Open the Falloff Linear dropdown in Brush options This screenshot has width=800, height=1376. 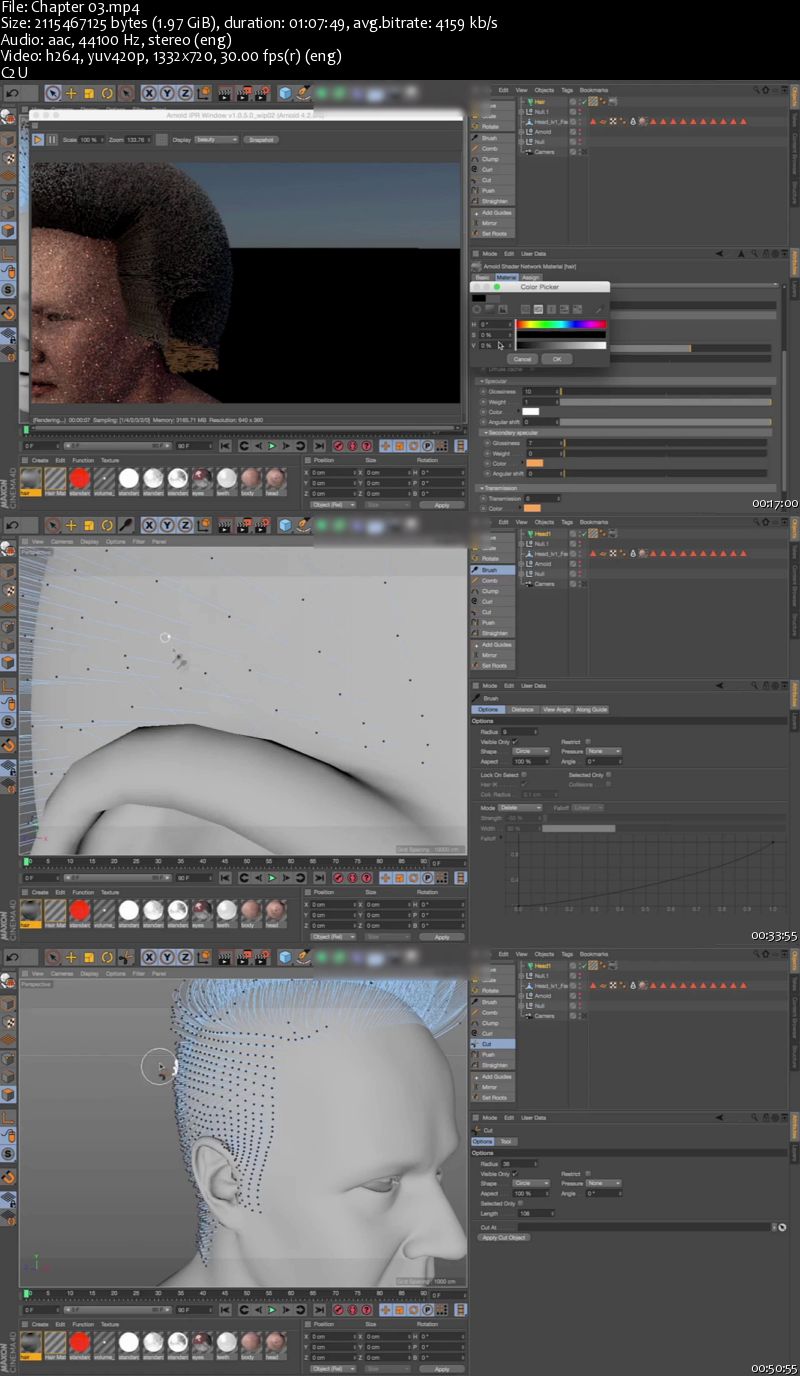pyautogui.click(x=588, y=807)
